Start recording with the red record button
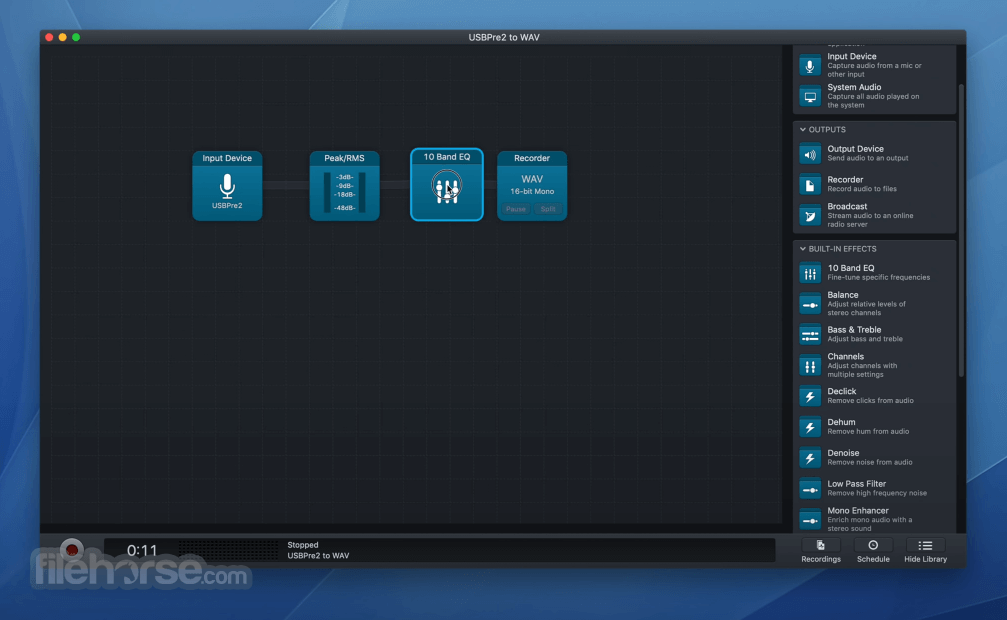Screen dimensions: 1007x620 [72, 550]
